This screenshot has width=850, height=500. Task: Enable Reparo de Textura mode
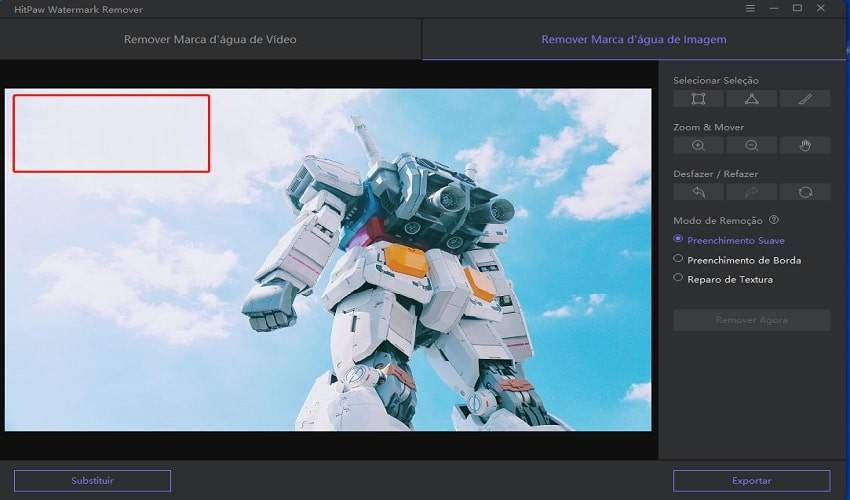pyautogui.click(x=679, y=278)
